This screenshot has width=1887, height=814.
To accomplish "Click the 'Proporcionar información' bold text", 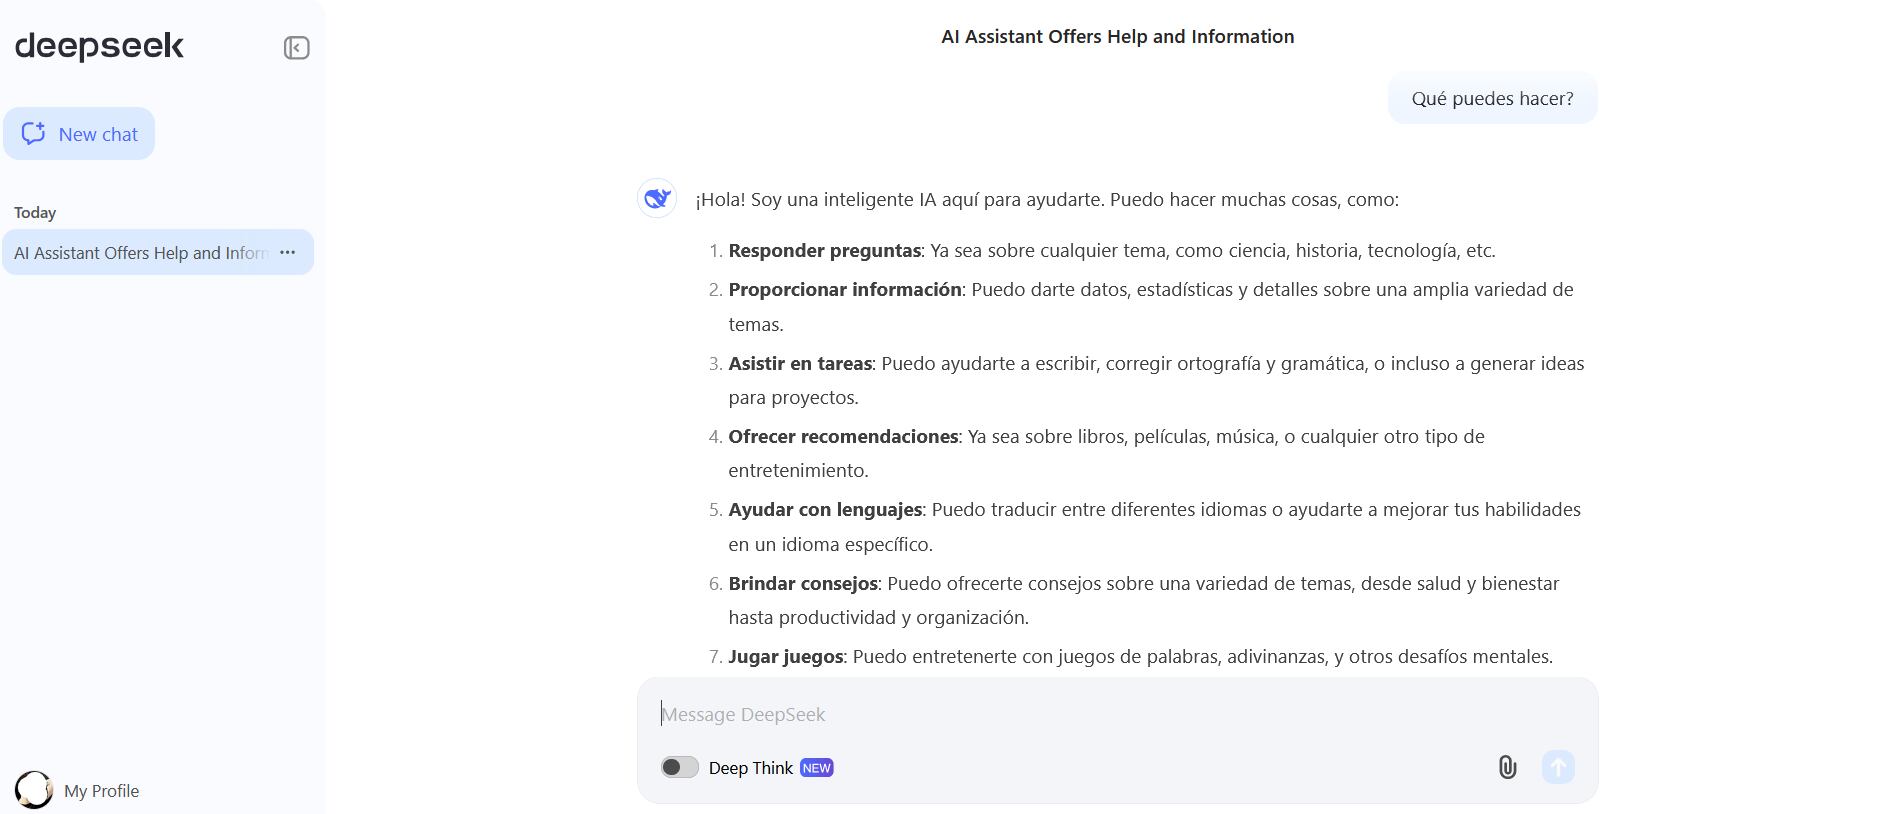I will [845, 290].
